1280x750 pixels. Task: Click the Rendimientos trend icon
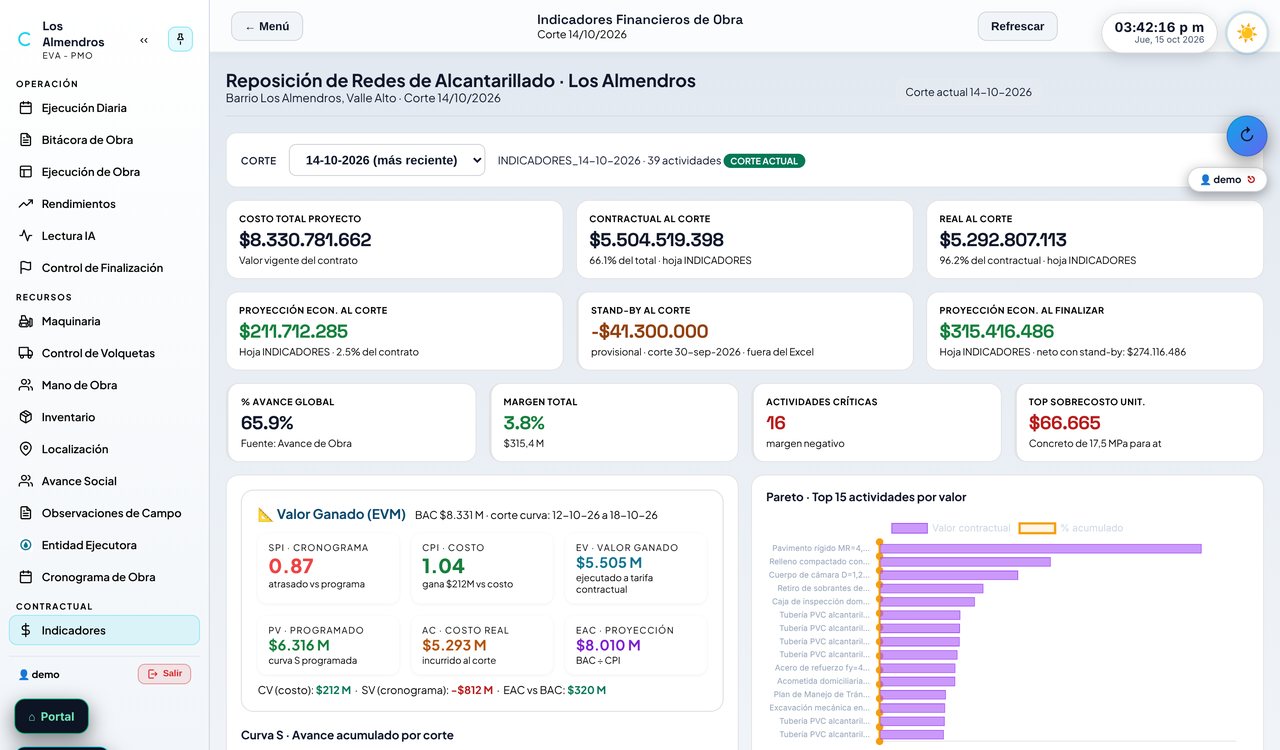(26, 204)
